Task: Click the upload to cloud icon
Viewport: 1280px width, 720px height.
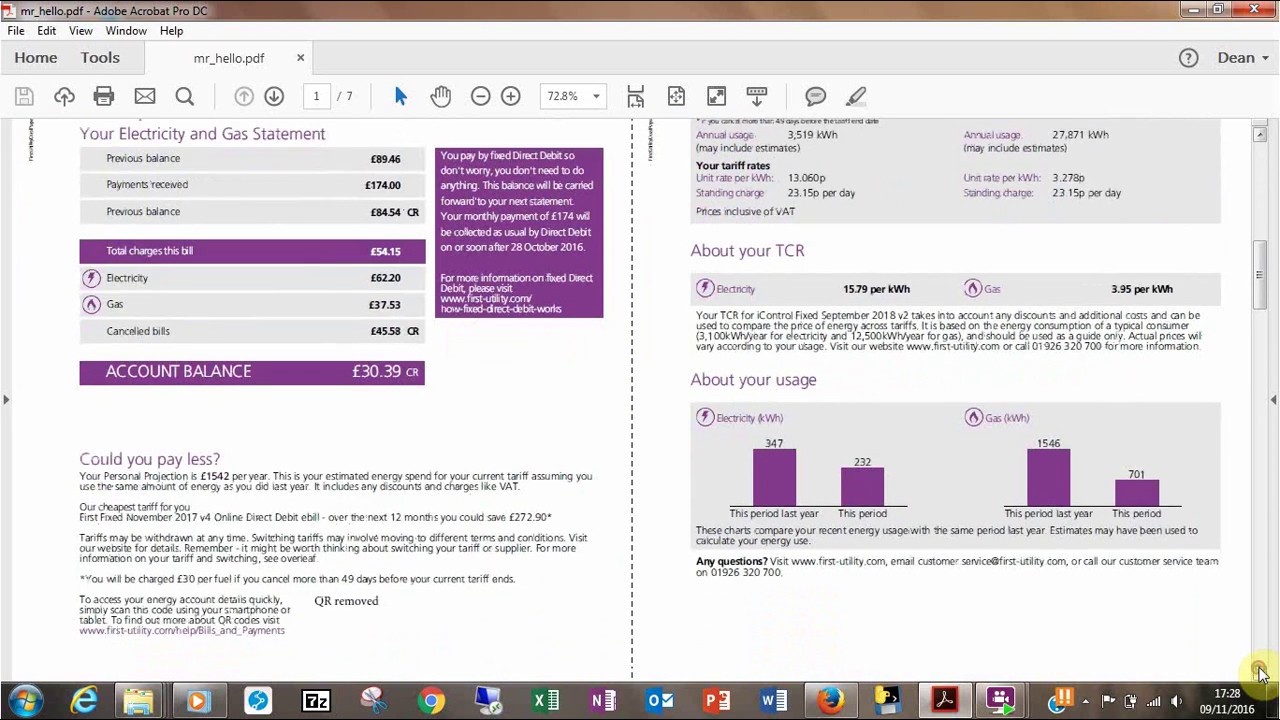Action: (64, 96)
